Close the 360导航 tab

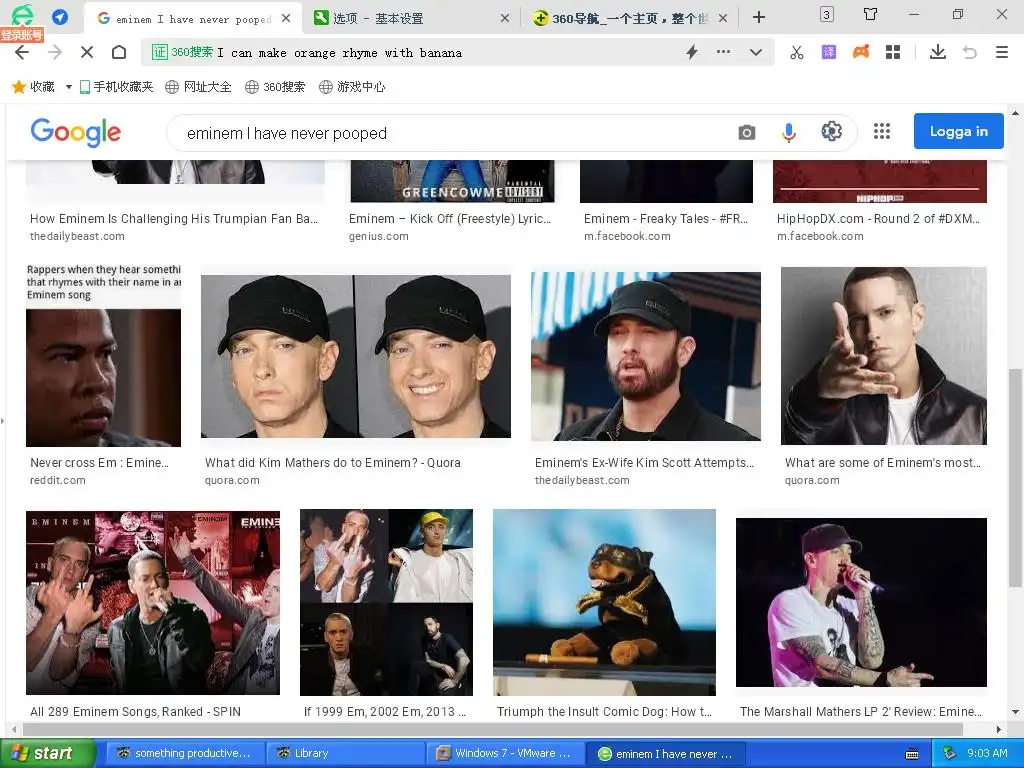[723, 18]
